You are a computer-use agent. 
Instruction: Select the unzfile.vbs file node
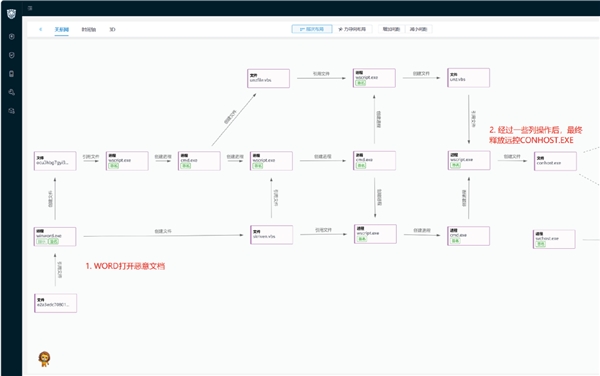268,78
